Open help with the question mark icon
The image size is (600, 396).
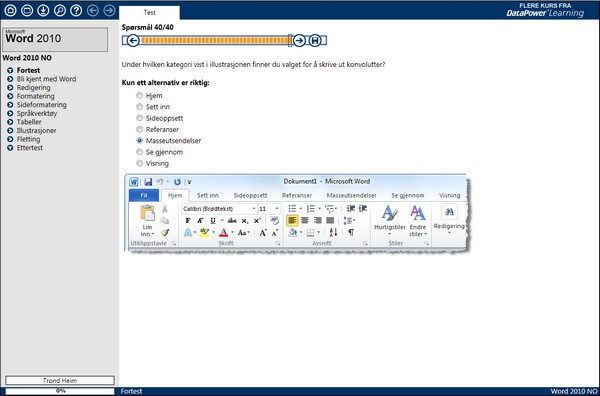[76, 10]
